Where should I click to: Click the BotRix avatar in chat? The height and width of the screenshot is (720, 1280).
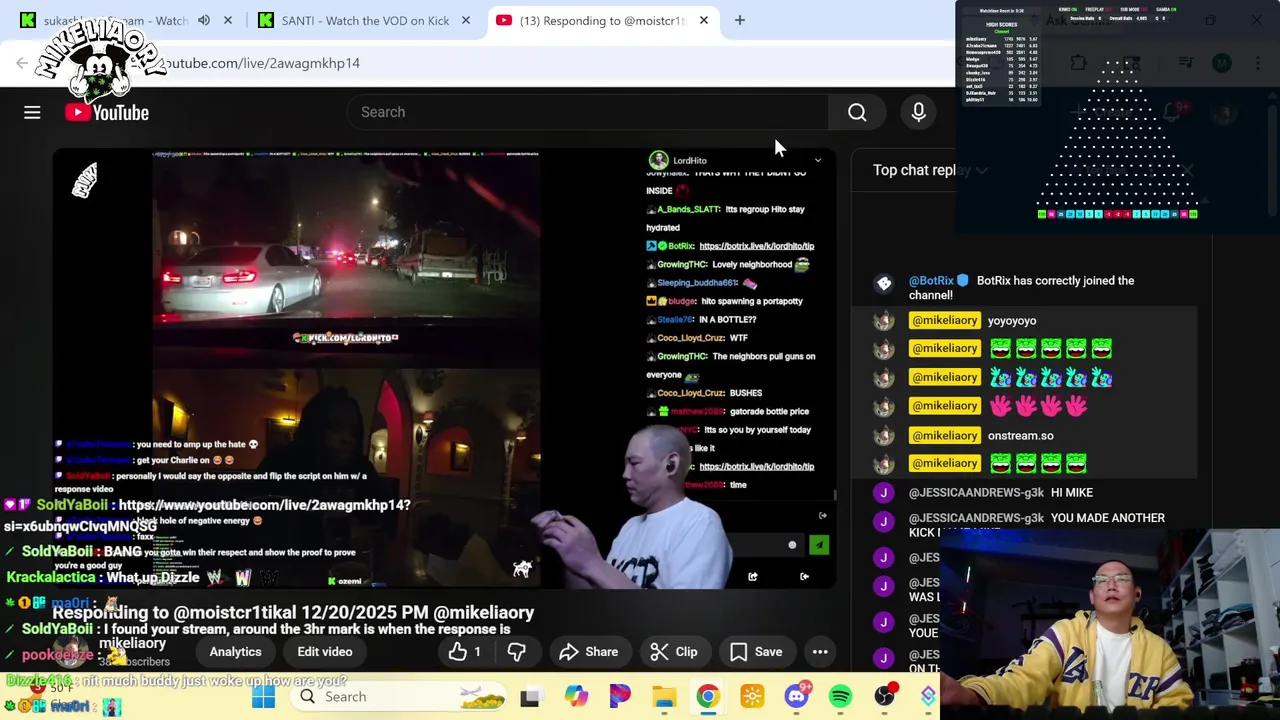884,285
